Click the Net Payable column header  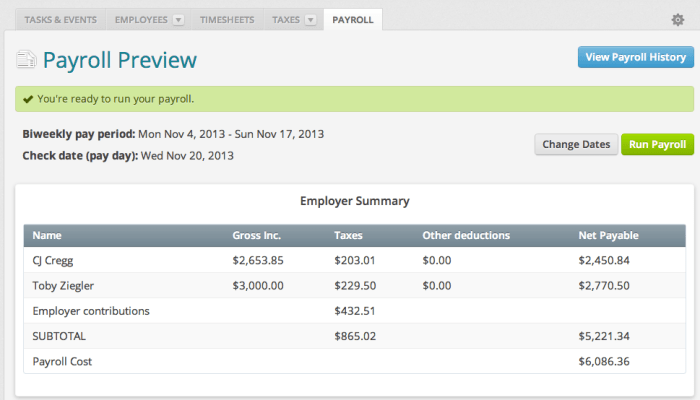tap(608, 235)
